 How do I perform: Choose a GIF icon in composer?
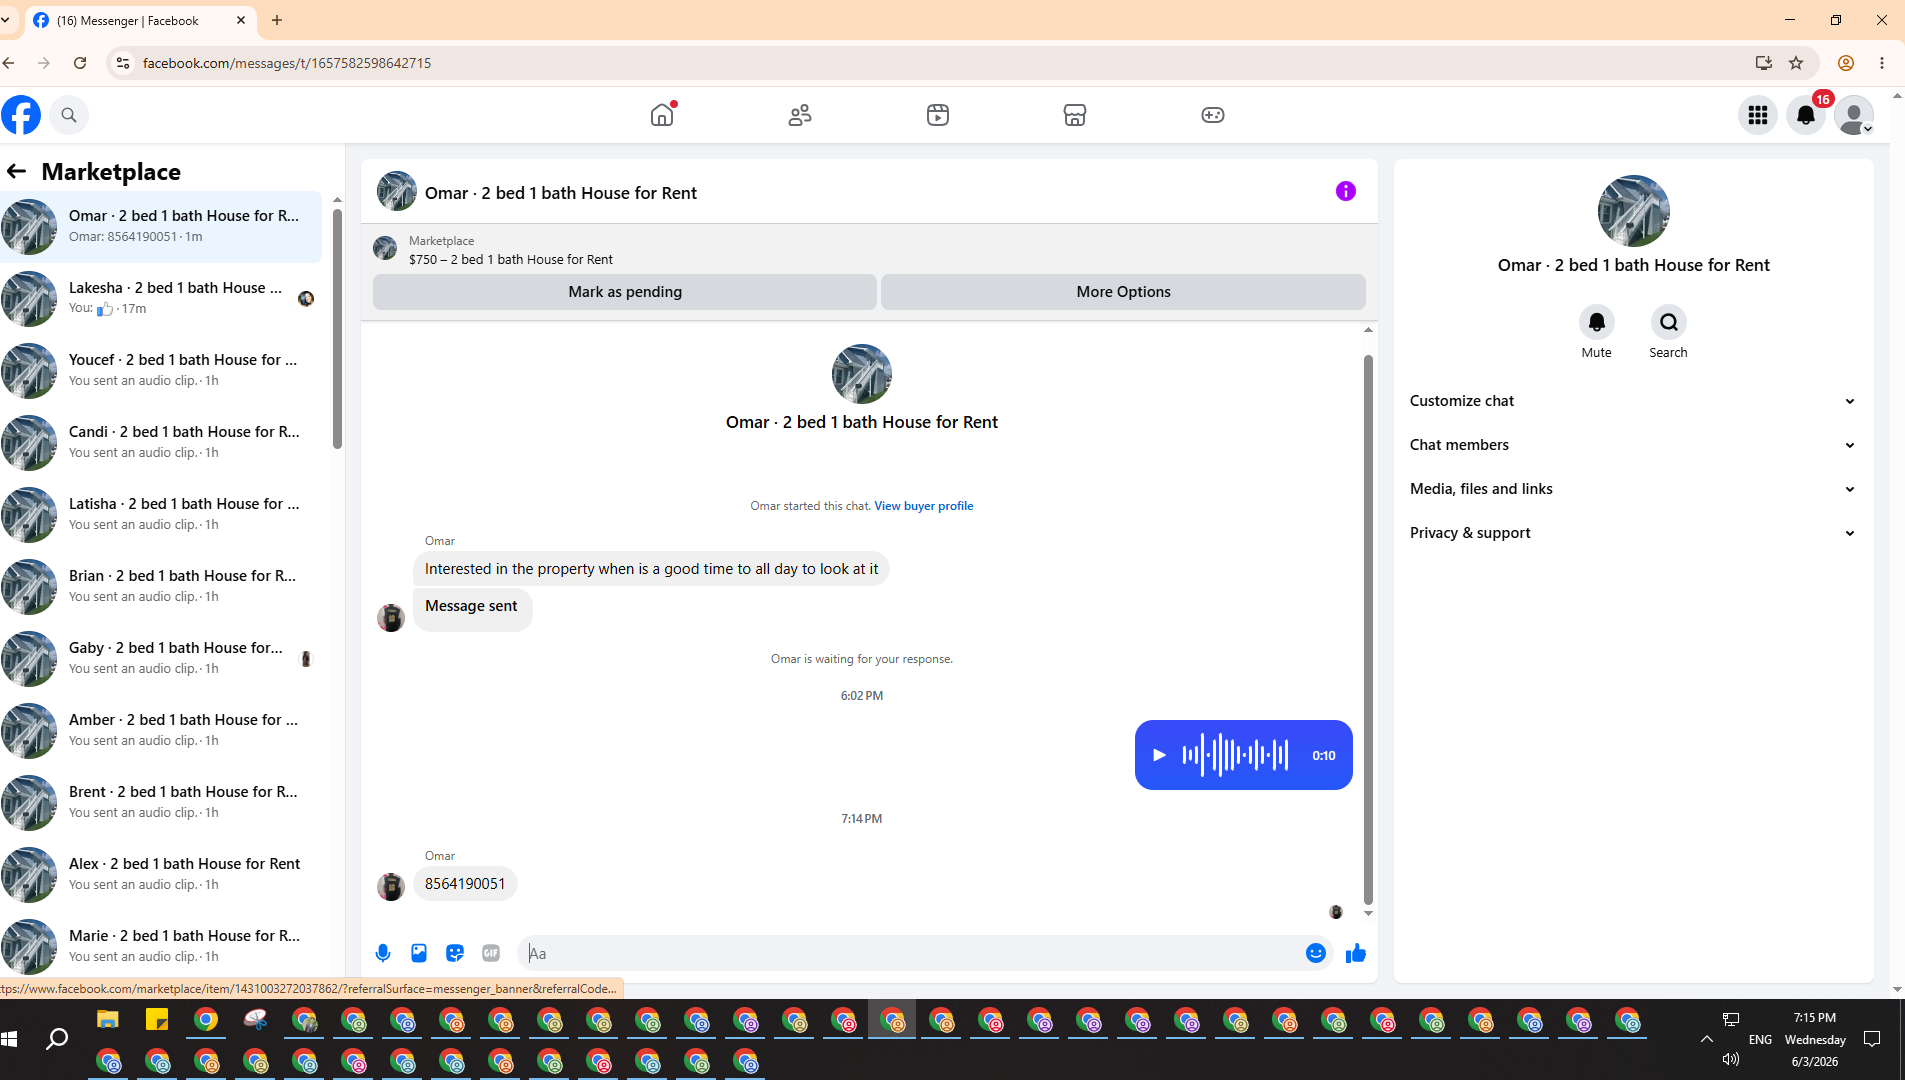tap(491, 953)
